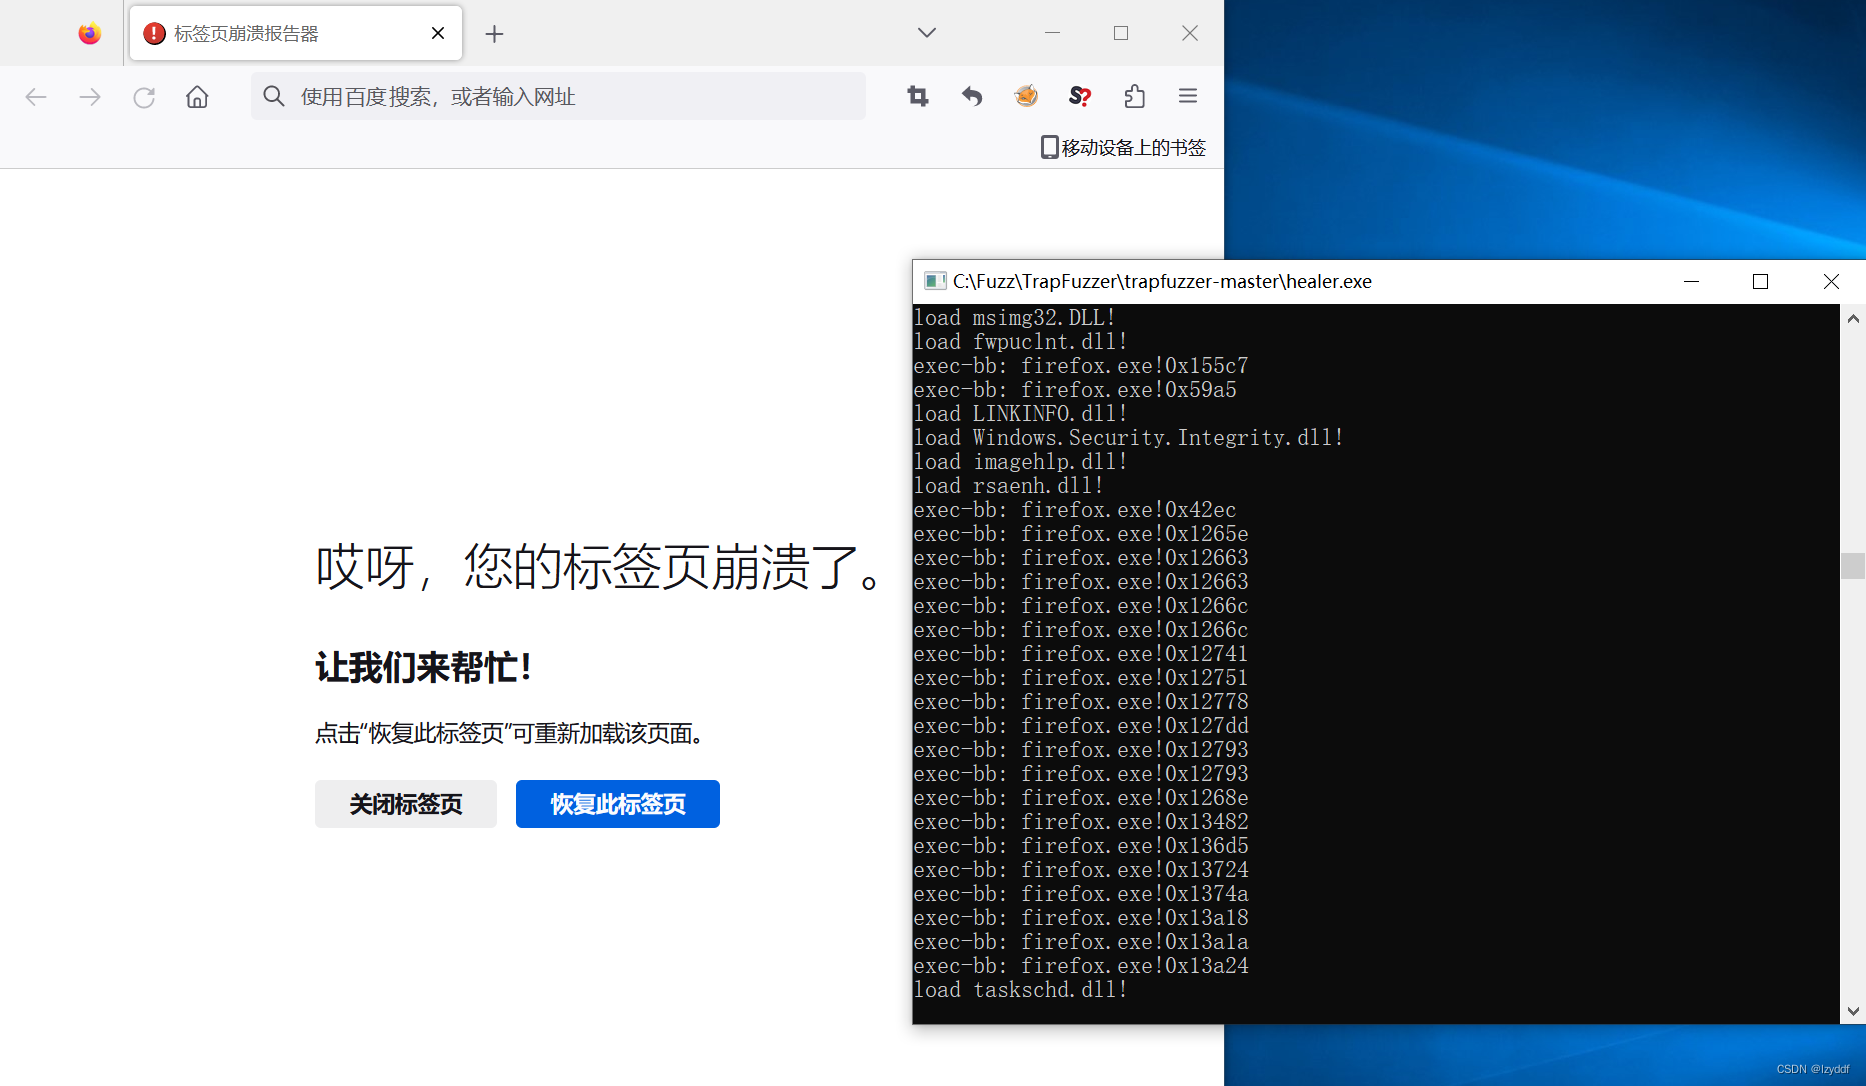The height and width of the screenshot is (1086, 1866).
Task: Click line 'exec-bb: firefox.exe!0x13724'
Action: [x=1081, y=870]
